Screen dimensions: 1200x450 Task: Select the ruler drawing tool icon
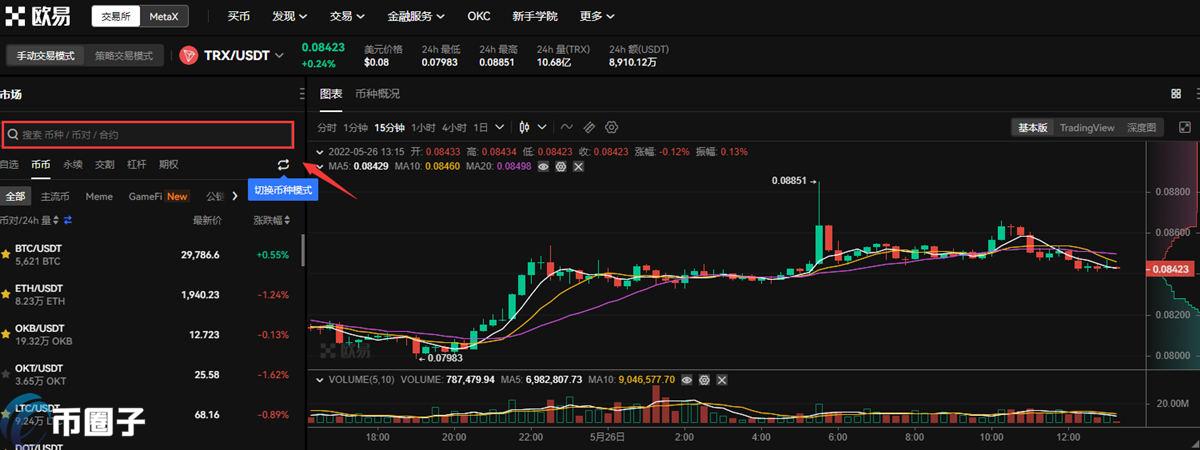tap(589, 127)
